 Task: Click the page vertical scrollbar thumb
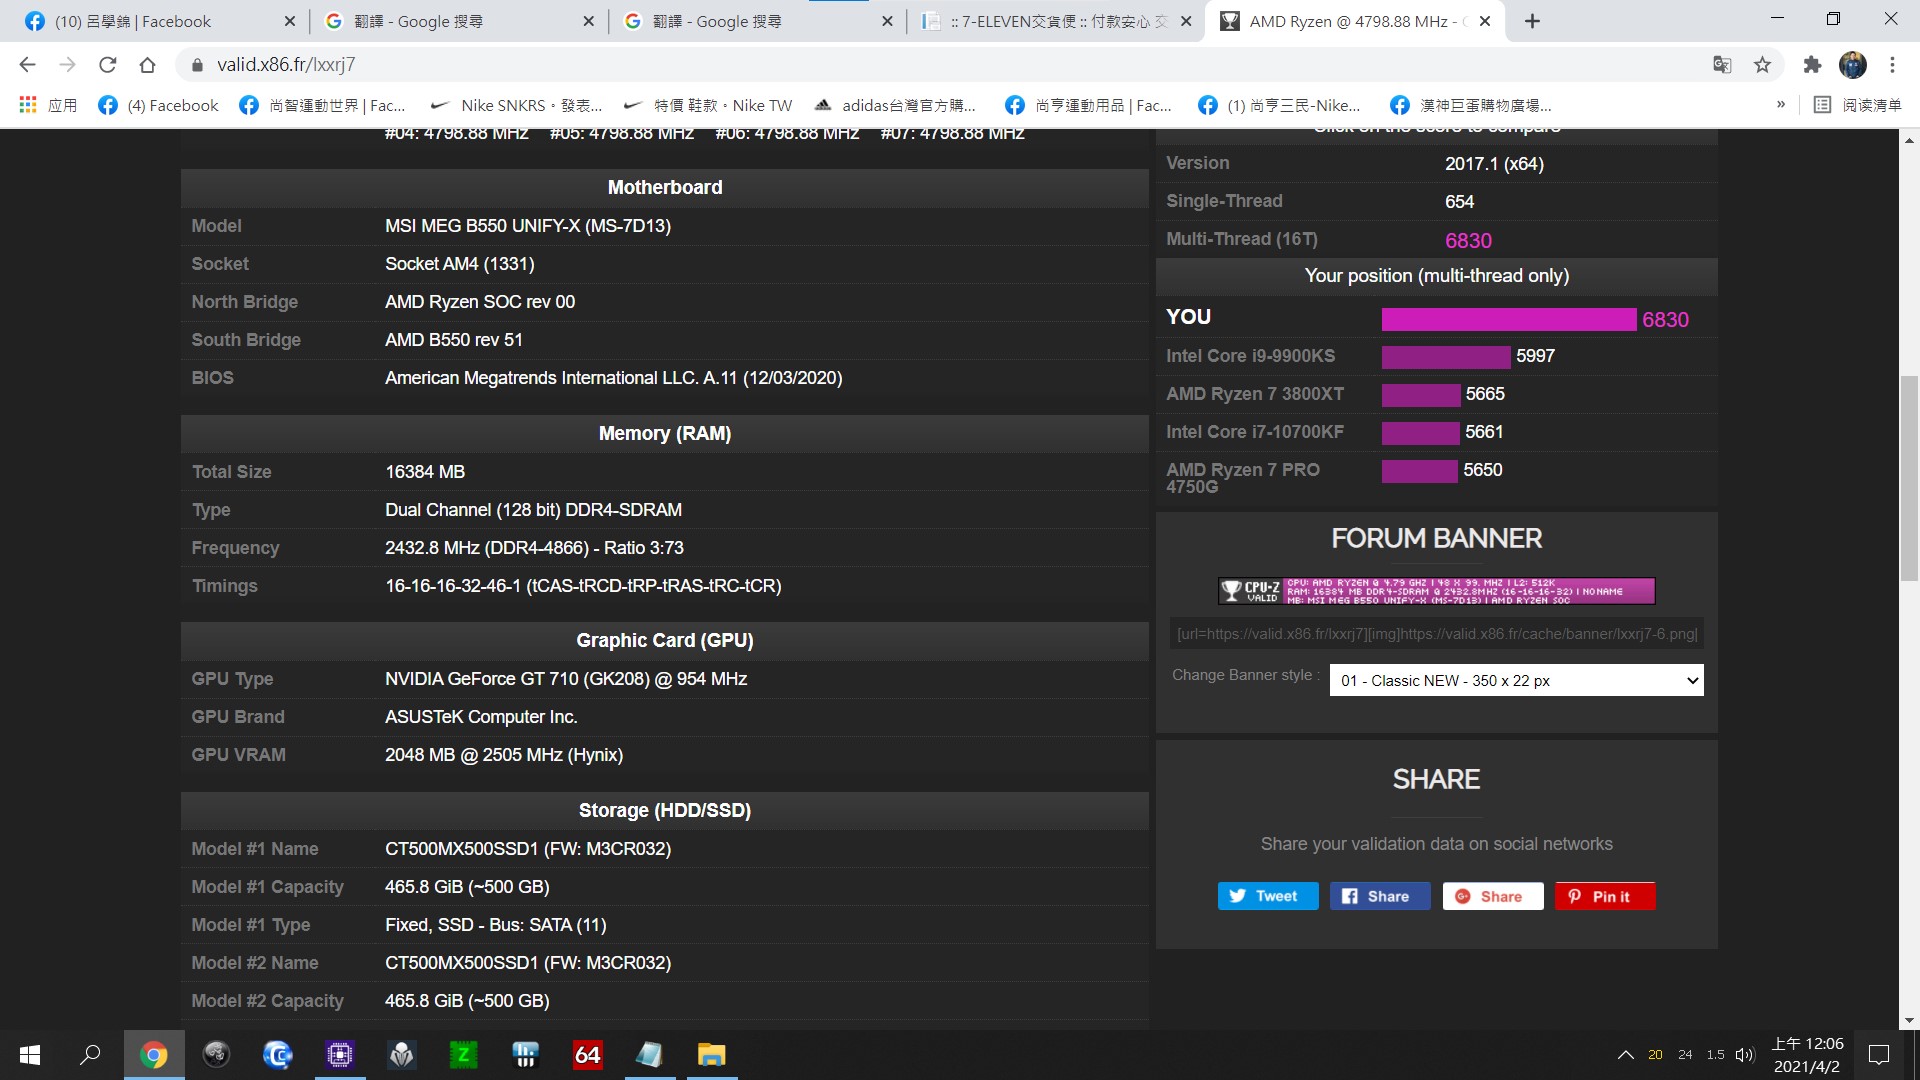coord(1909,478)
